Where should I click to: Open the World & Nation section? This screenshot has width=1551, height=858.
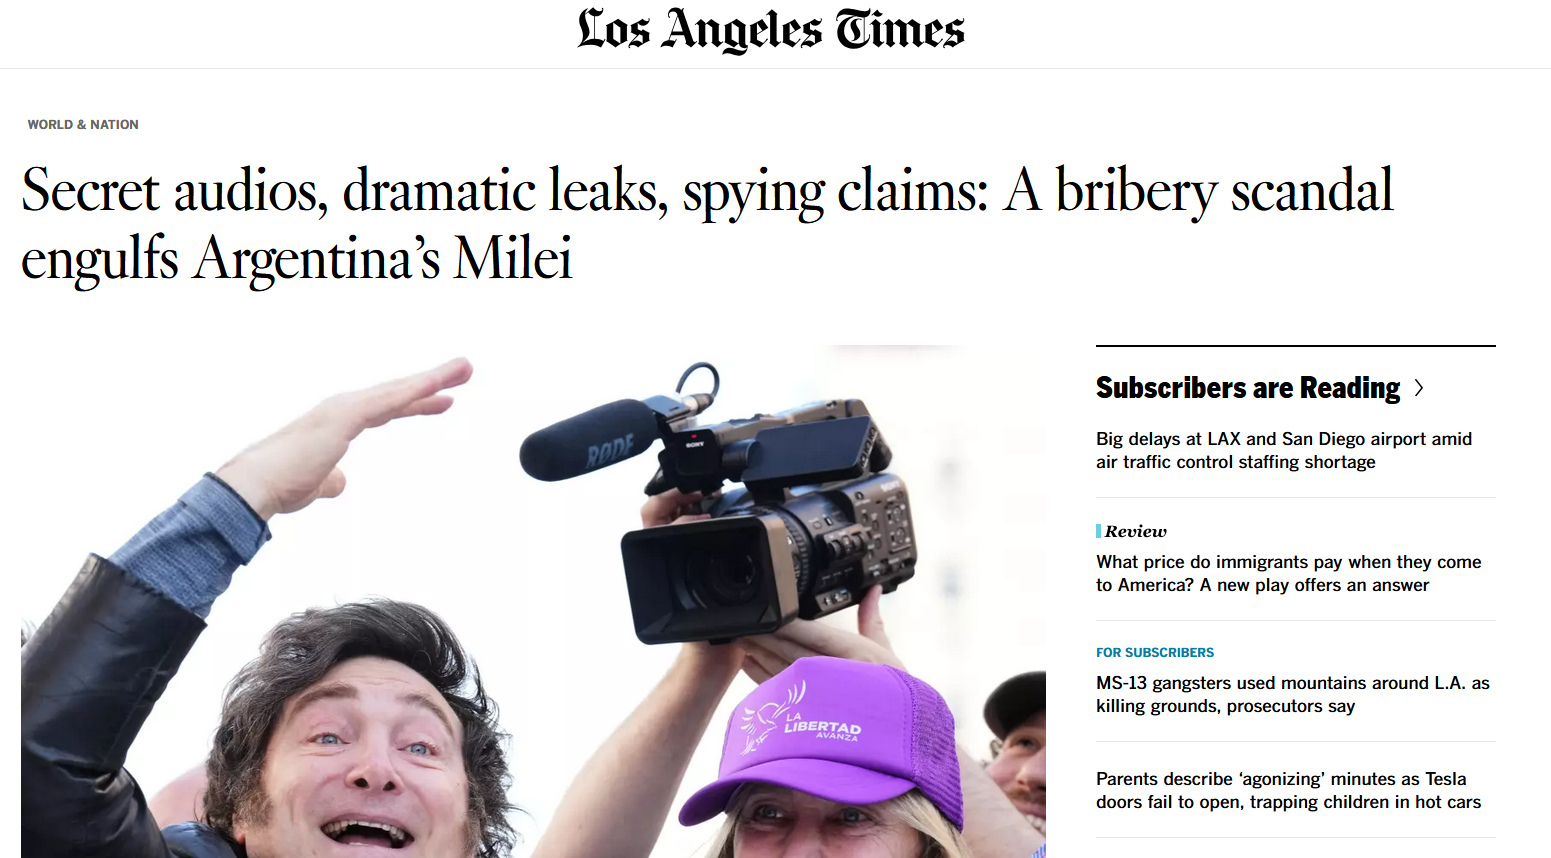[x=83, y=125]
